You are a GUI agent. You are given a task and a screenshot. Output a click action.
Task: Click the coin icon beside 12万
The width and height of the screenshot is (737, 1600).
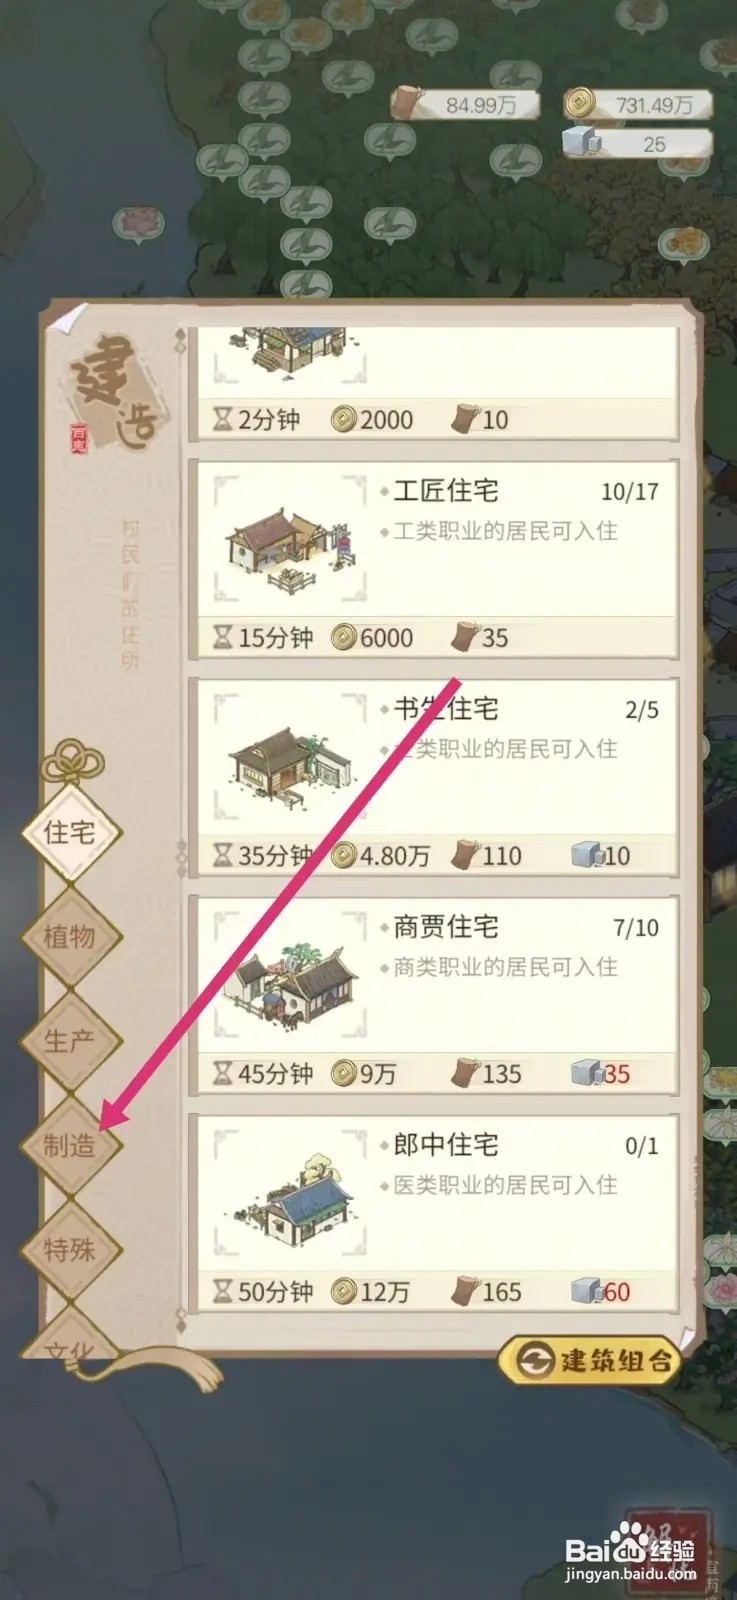coord(343,1291)
